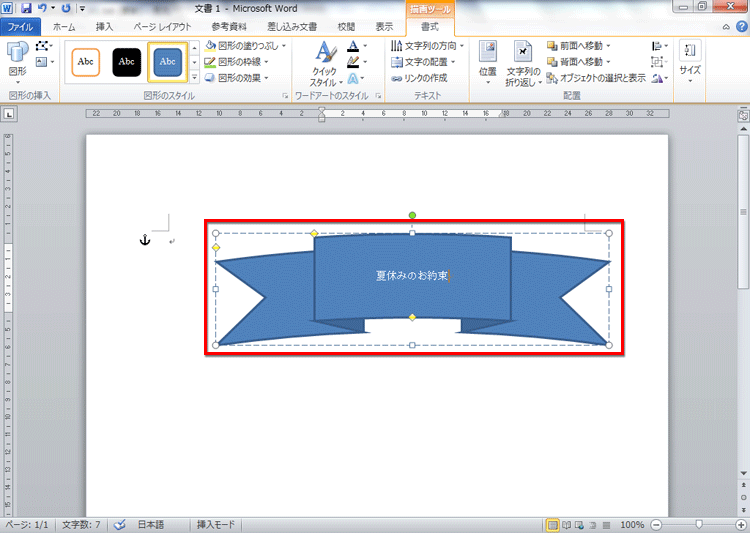Screen dimensions: 750x533
Task: Open the Quick Access Toolbar customize menu
Action: (x=83, y=8)
